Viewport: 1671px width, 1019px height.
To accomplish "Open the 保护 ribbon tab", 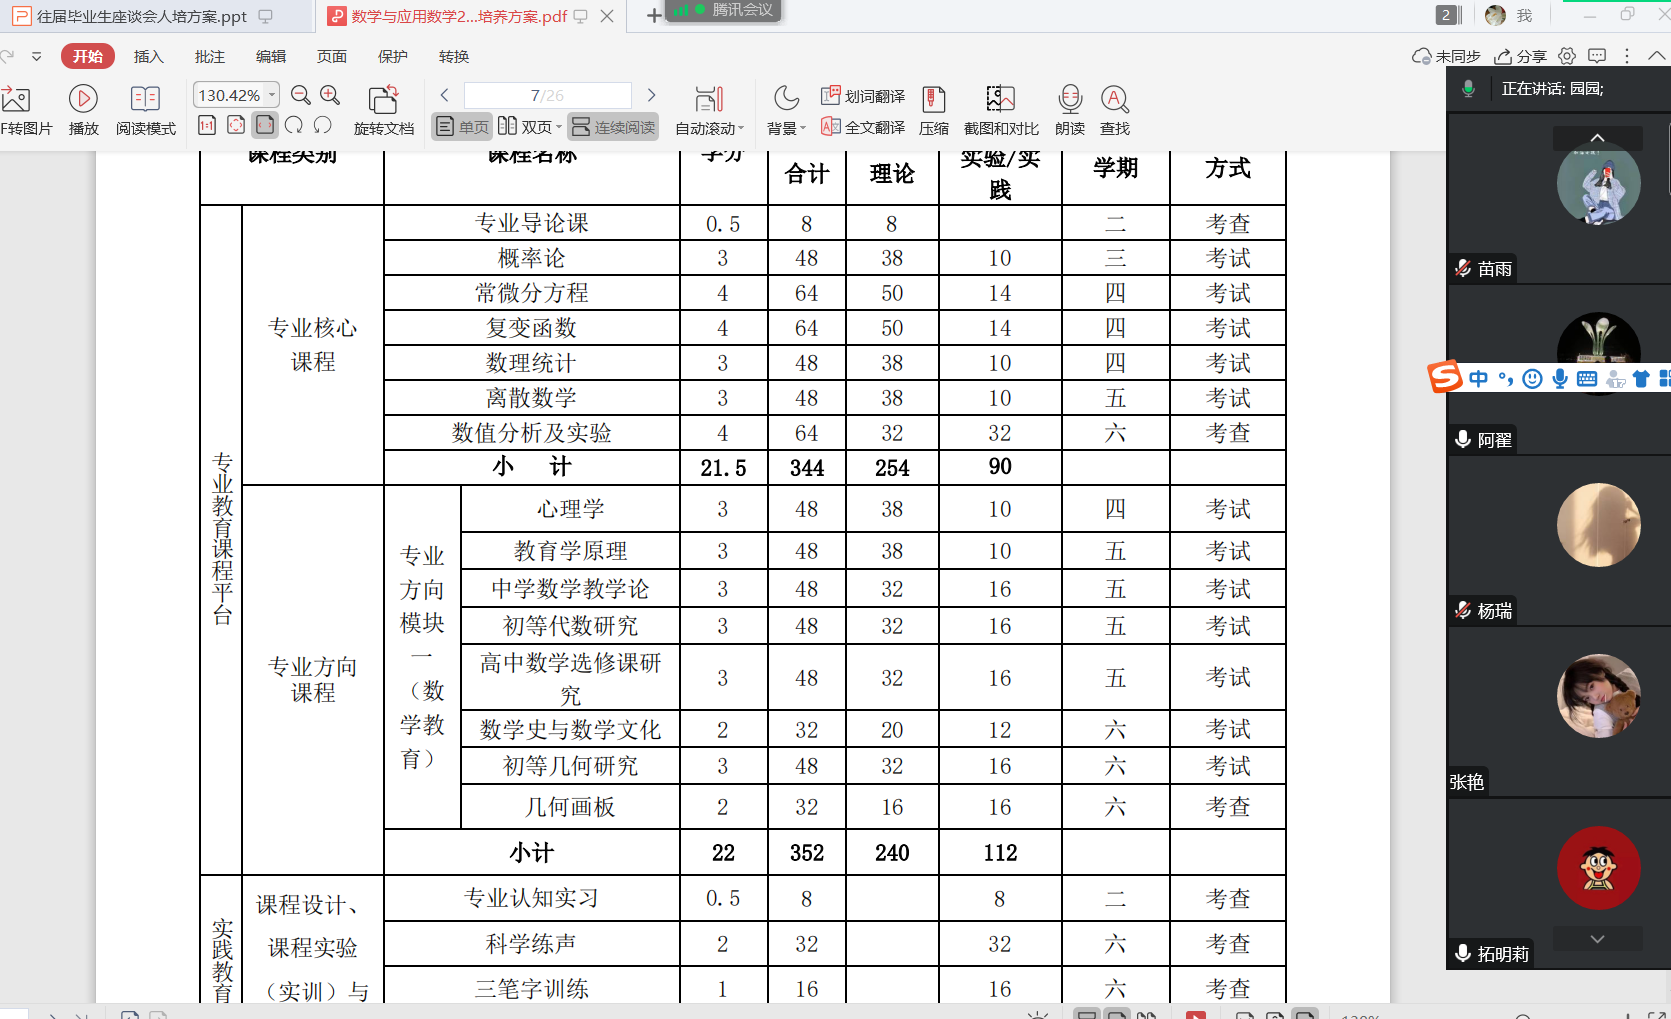I will tap(393, 56).
